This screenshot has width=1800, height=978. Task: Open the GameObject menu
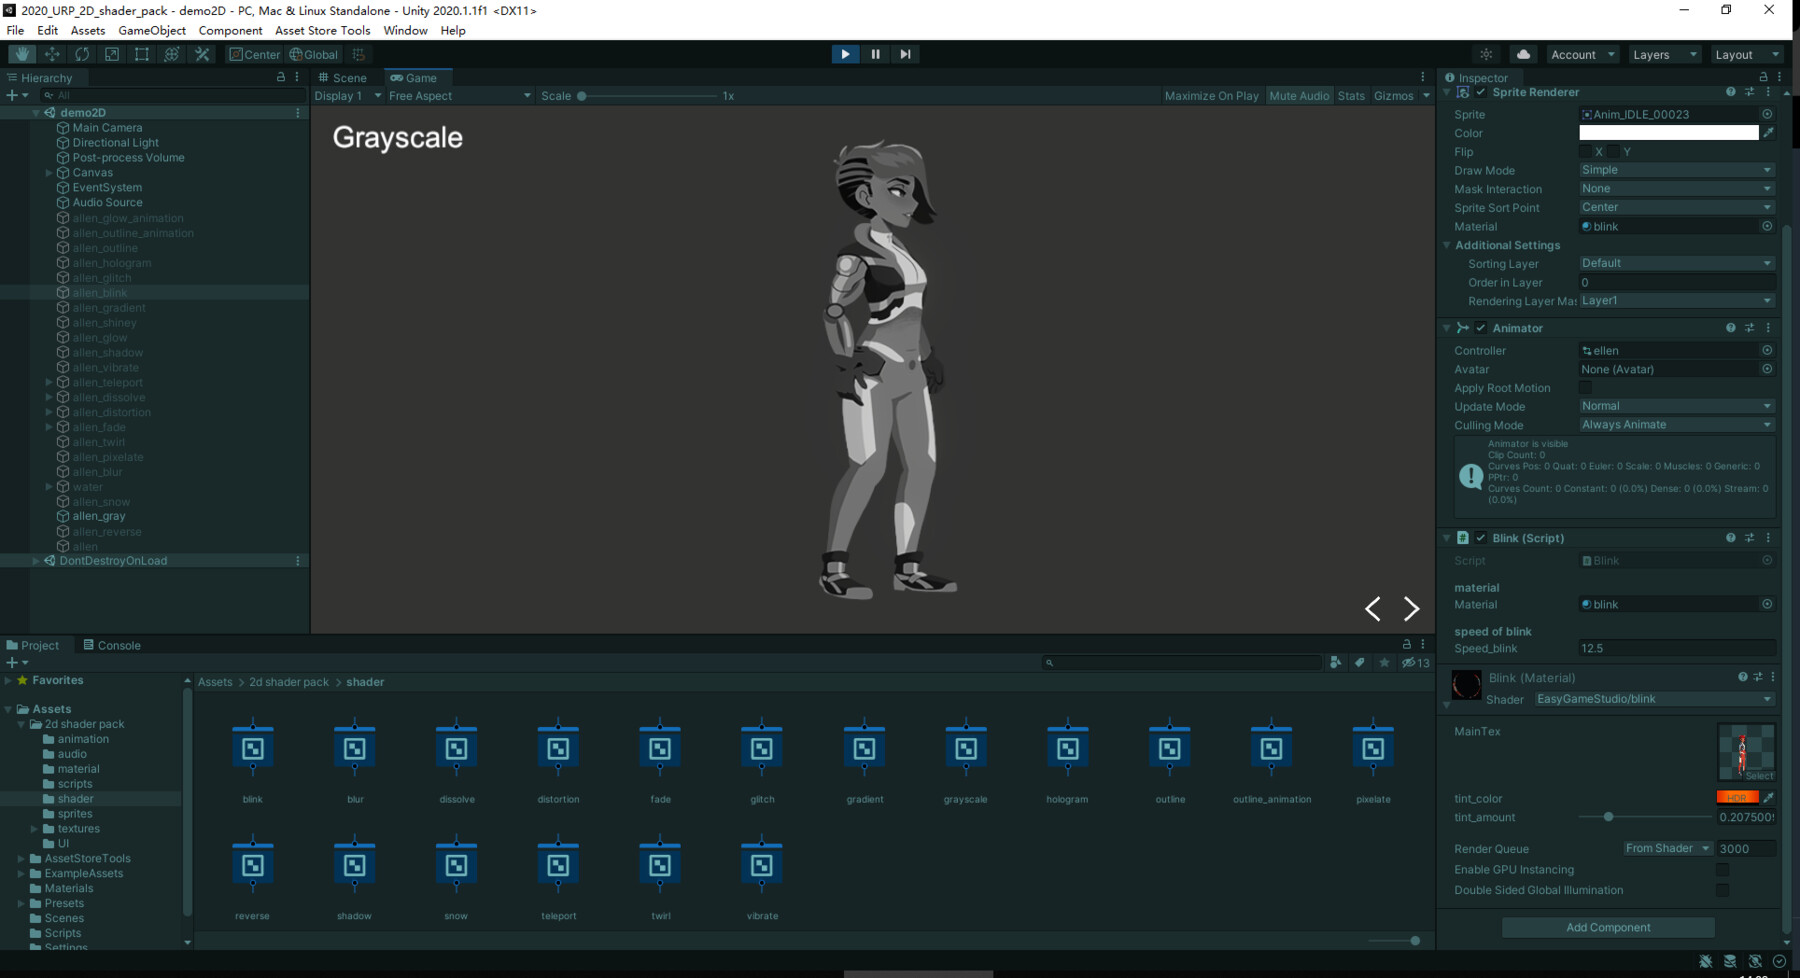click(x=152, y=31)
